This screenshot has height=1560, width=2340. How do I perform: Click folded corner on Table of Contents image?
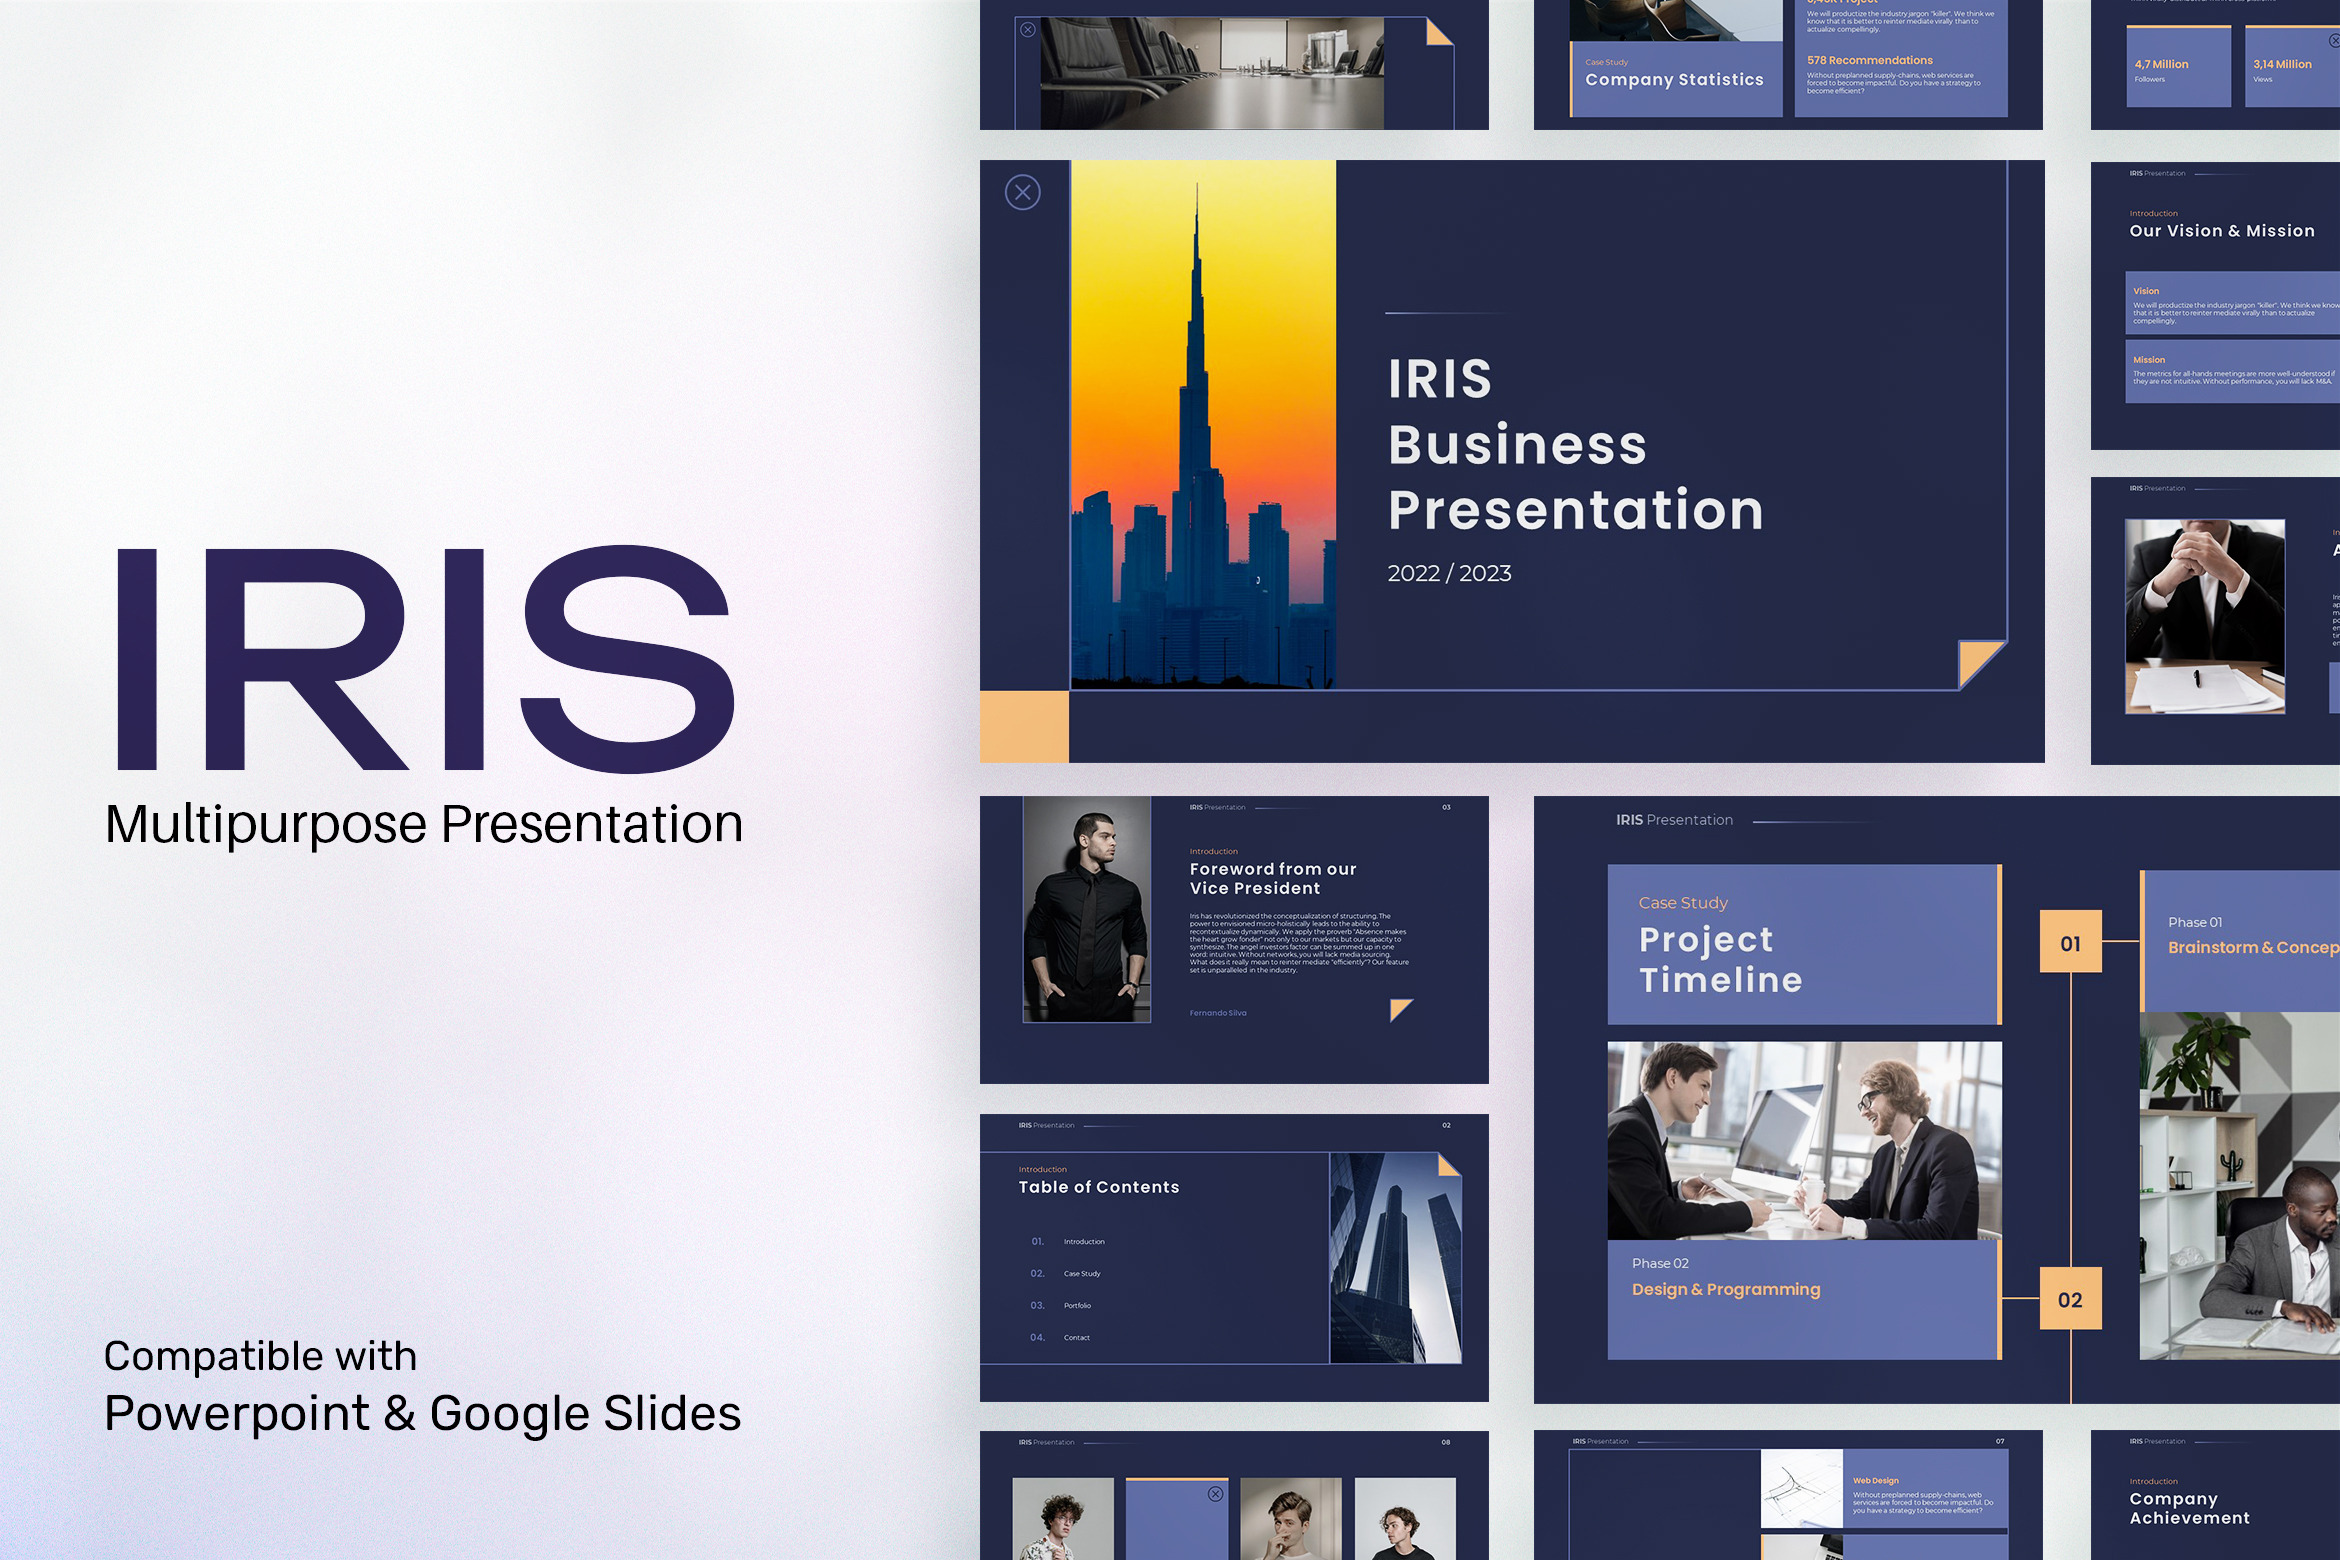1448,1165
